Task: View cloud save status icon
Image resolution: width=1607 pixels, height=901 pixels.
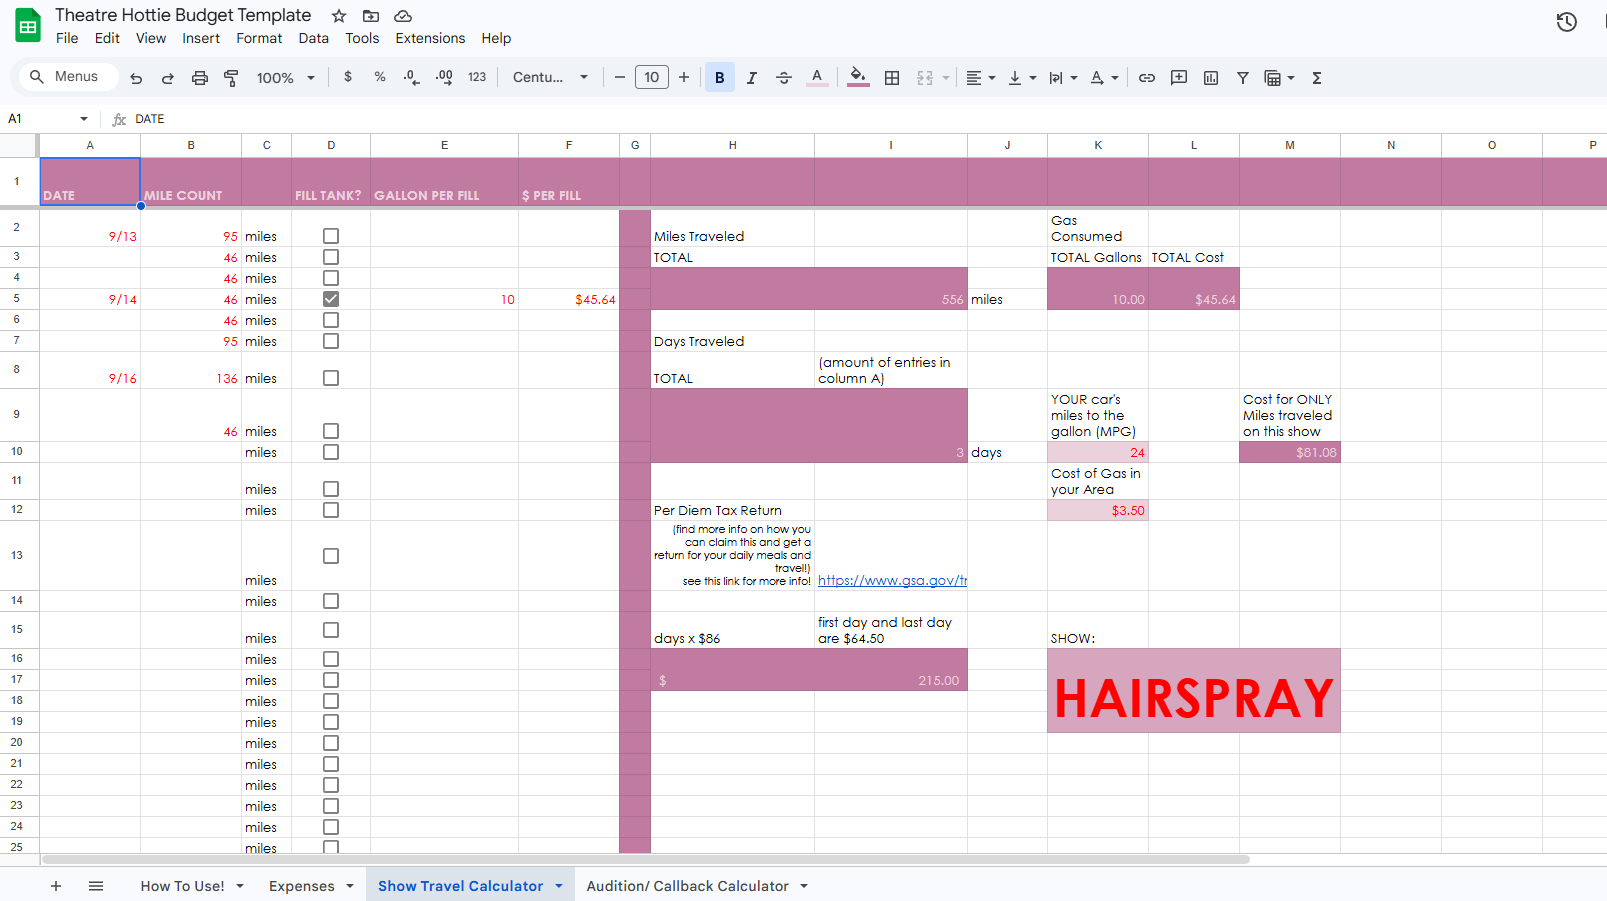Action: click(403, 16)
